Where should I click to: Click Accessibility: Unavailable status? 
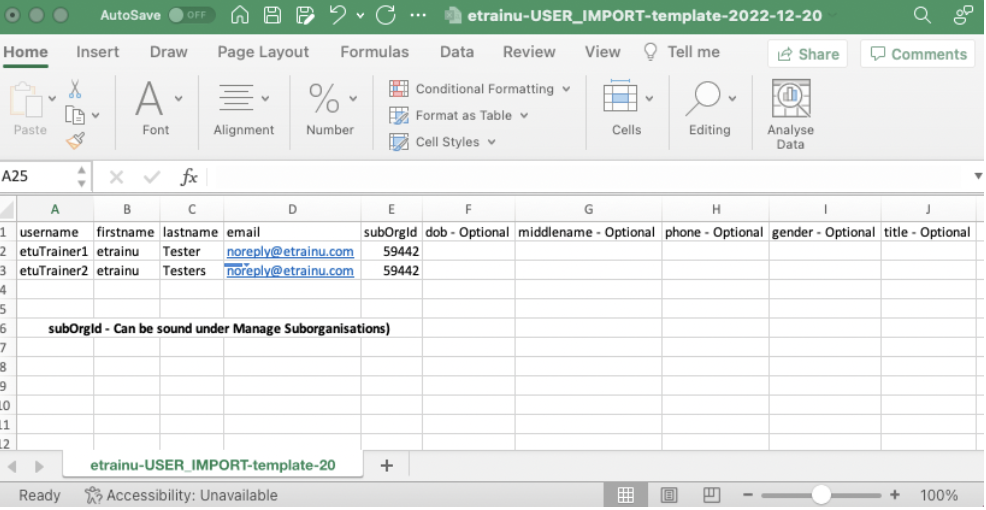coord(181,495)
